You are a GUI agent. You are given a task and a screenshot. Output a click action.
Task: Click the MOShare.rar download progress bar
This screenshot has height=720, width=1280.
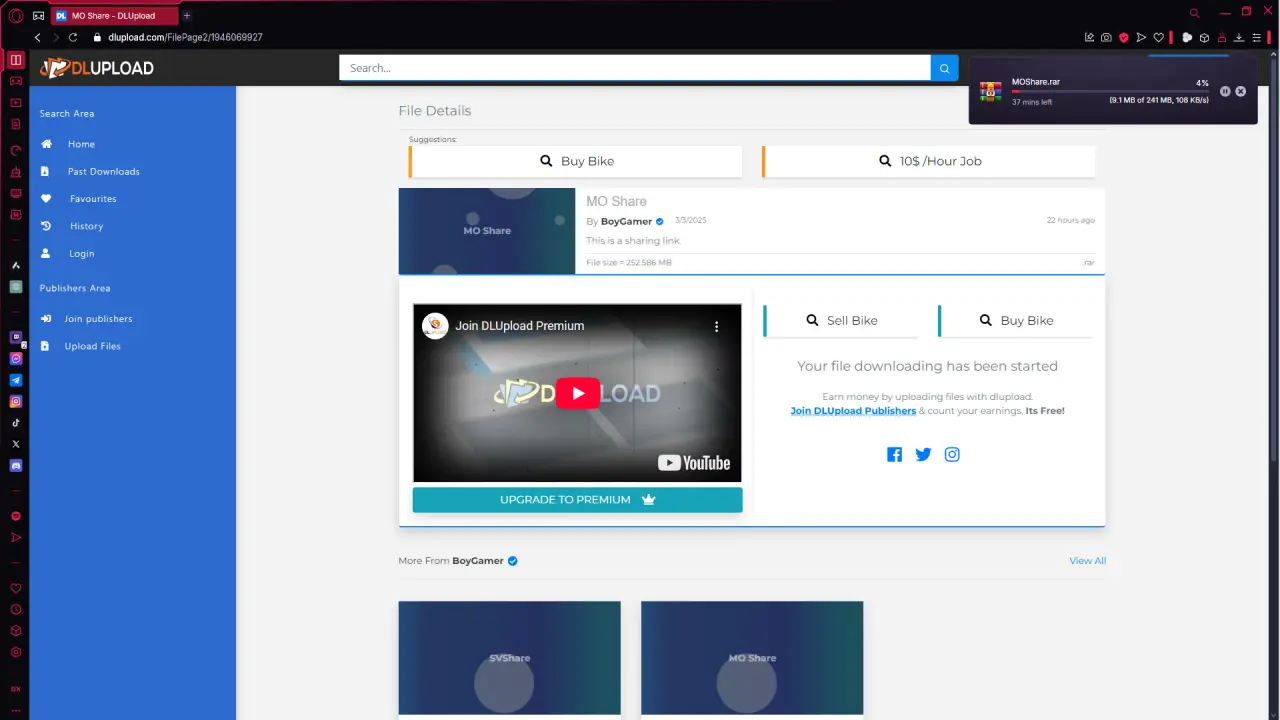1110,91
